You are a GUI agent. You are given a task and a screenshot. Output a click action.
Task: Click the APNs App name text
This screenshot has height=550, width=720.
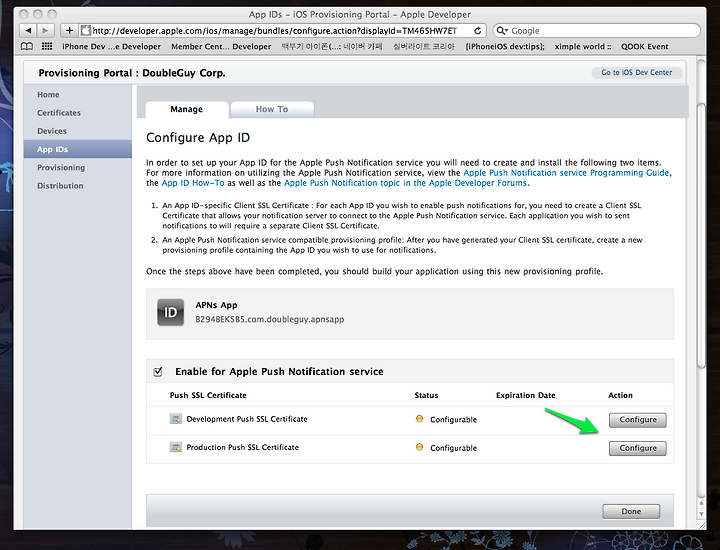[x=216, y=305]
